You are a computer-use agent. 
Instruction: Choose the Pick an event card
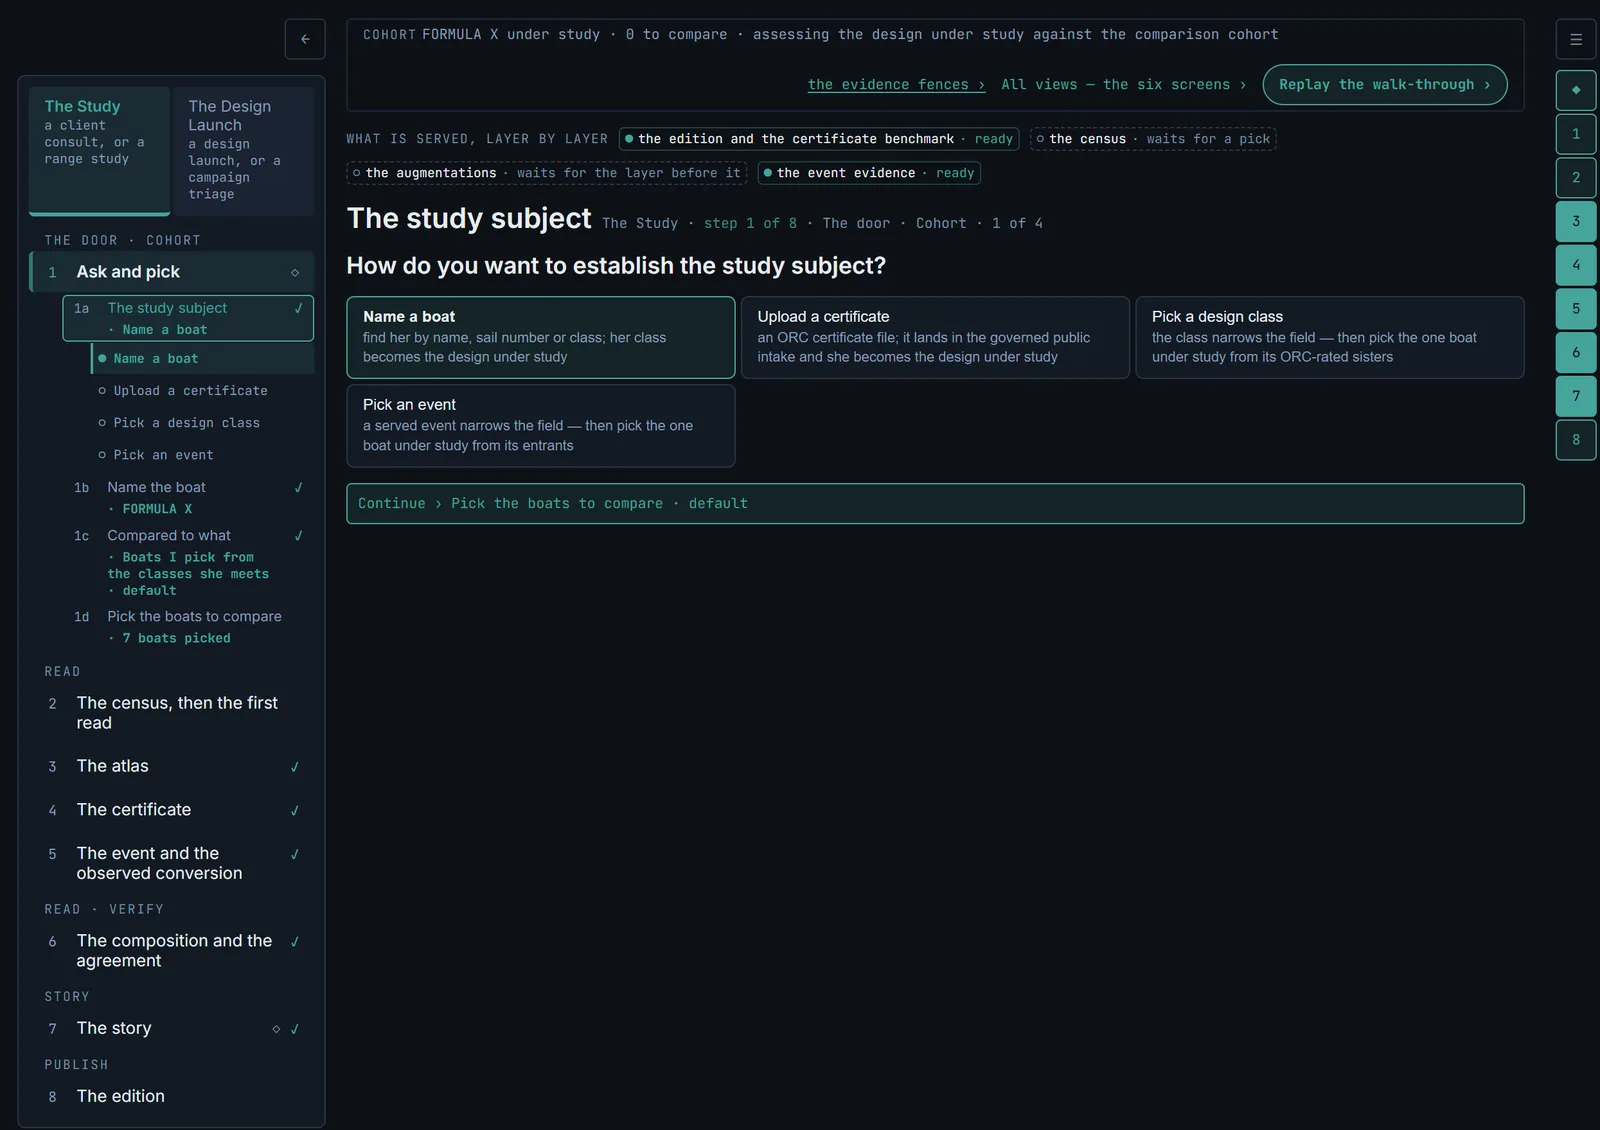coord(541,426)
